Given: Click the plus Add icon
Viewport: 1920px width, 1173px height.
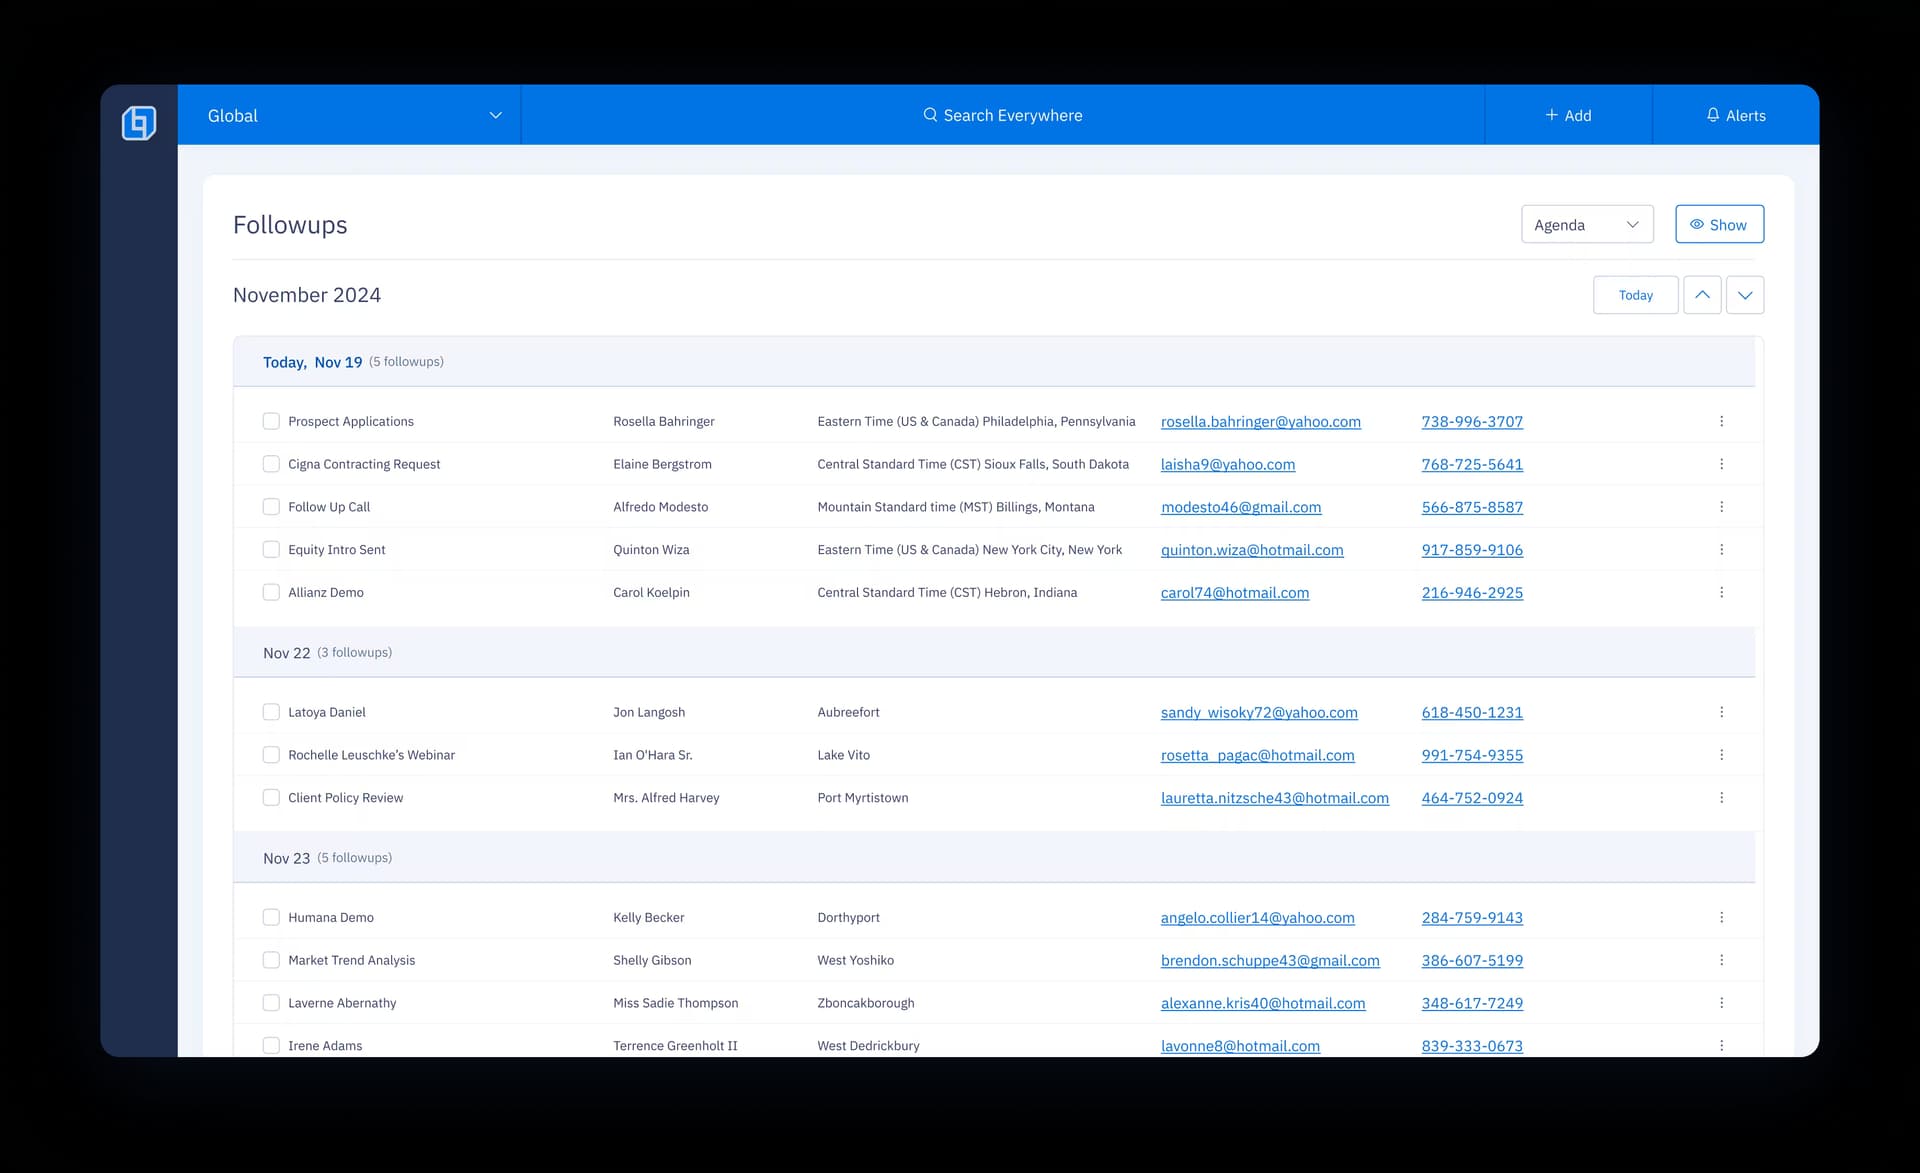Looking at the screenshot, I should [1551, 115].
